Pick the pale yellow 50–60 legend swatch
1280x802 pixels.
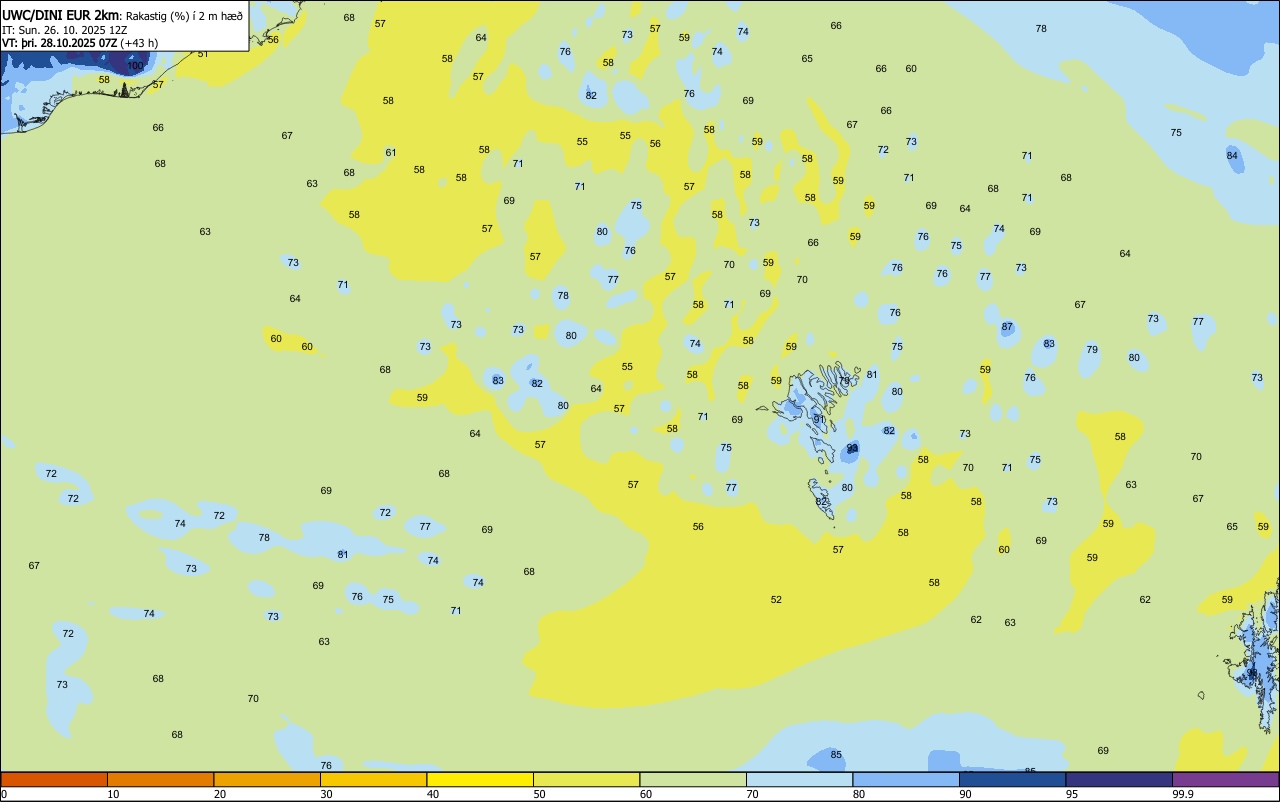(x=586, y=779)
